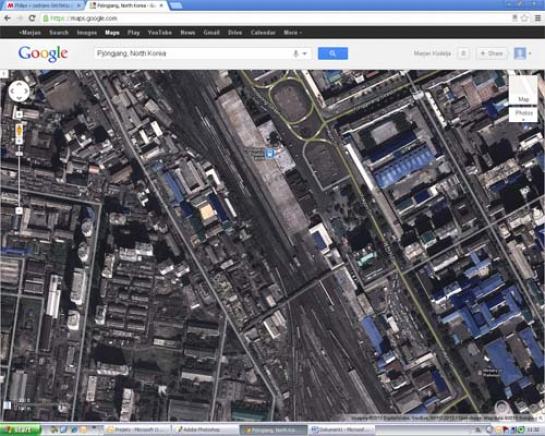This screenshot has height=436, width=545.
Task: Open the notifications counter box
Action: [x=463, y=54]
